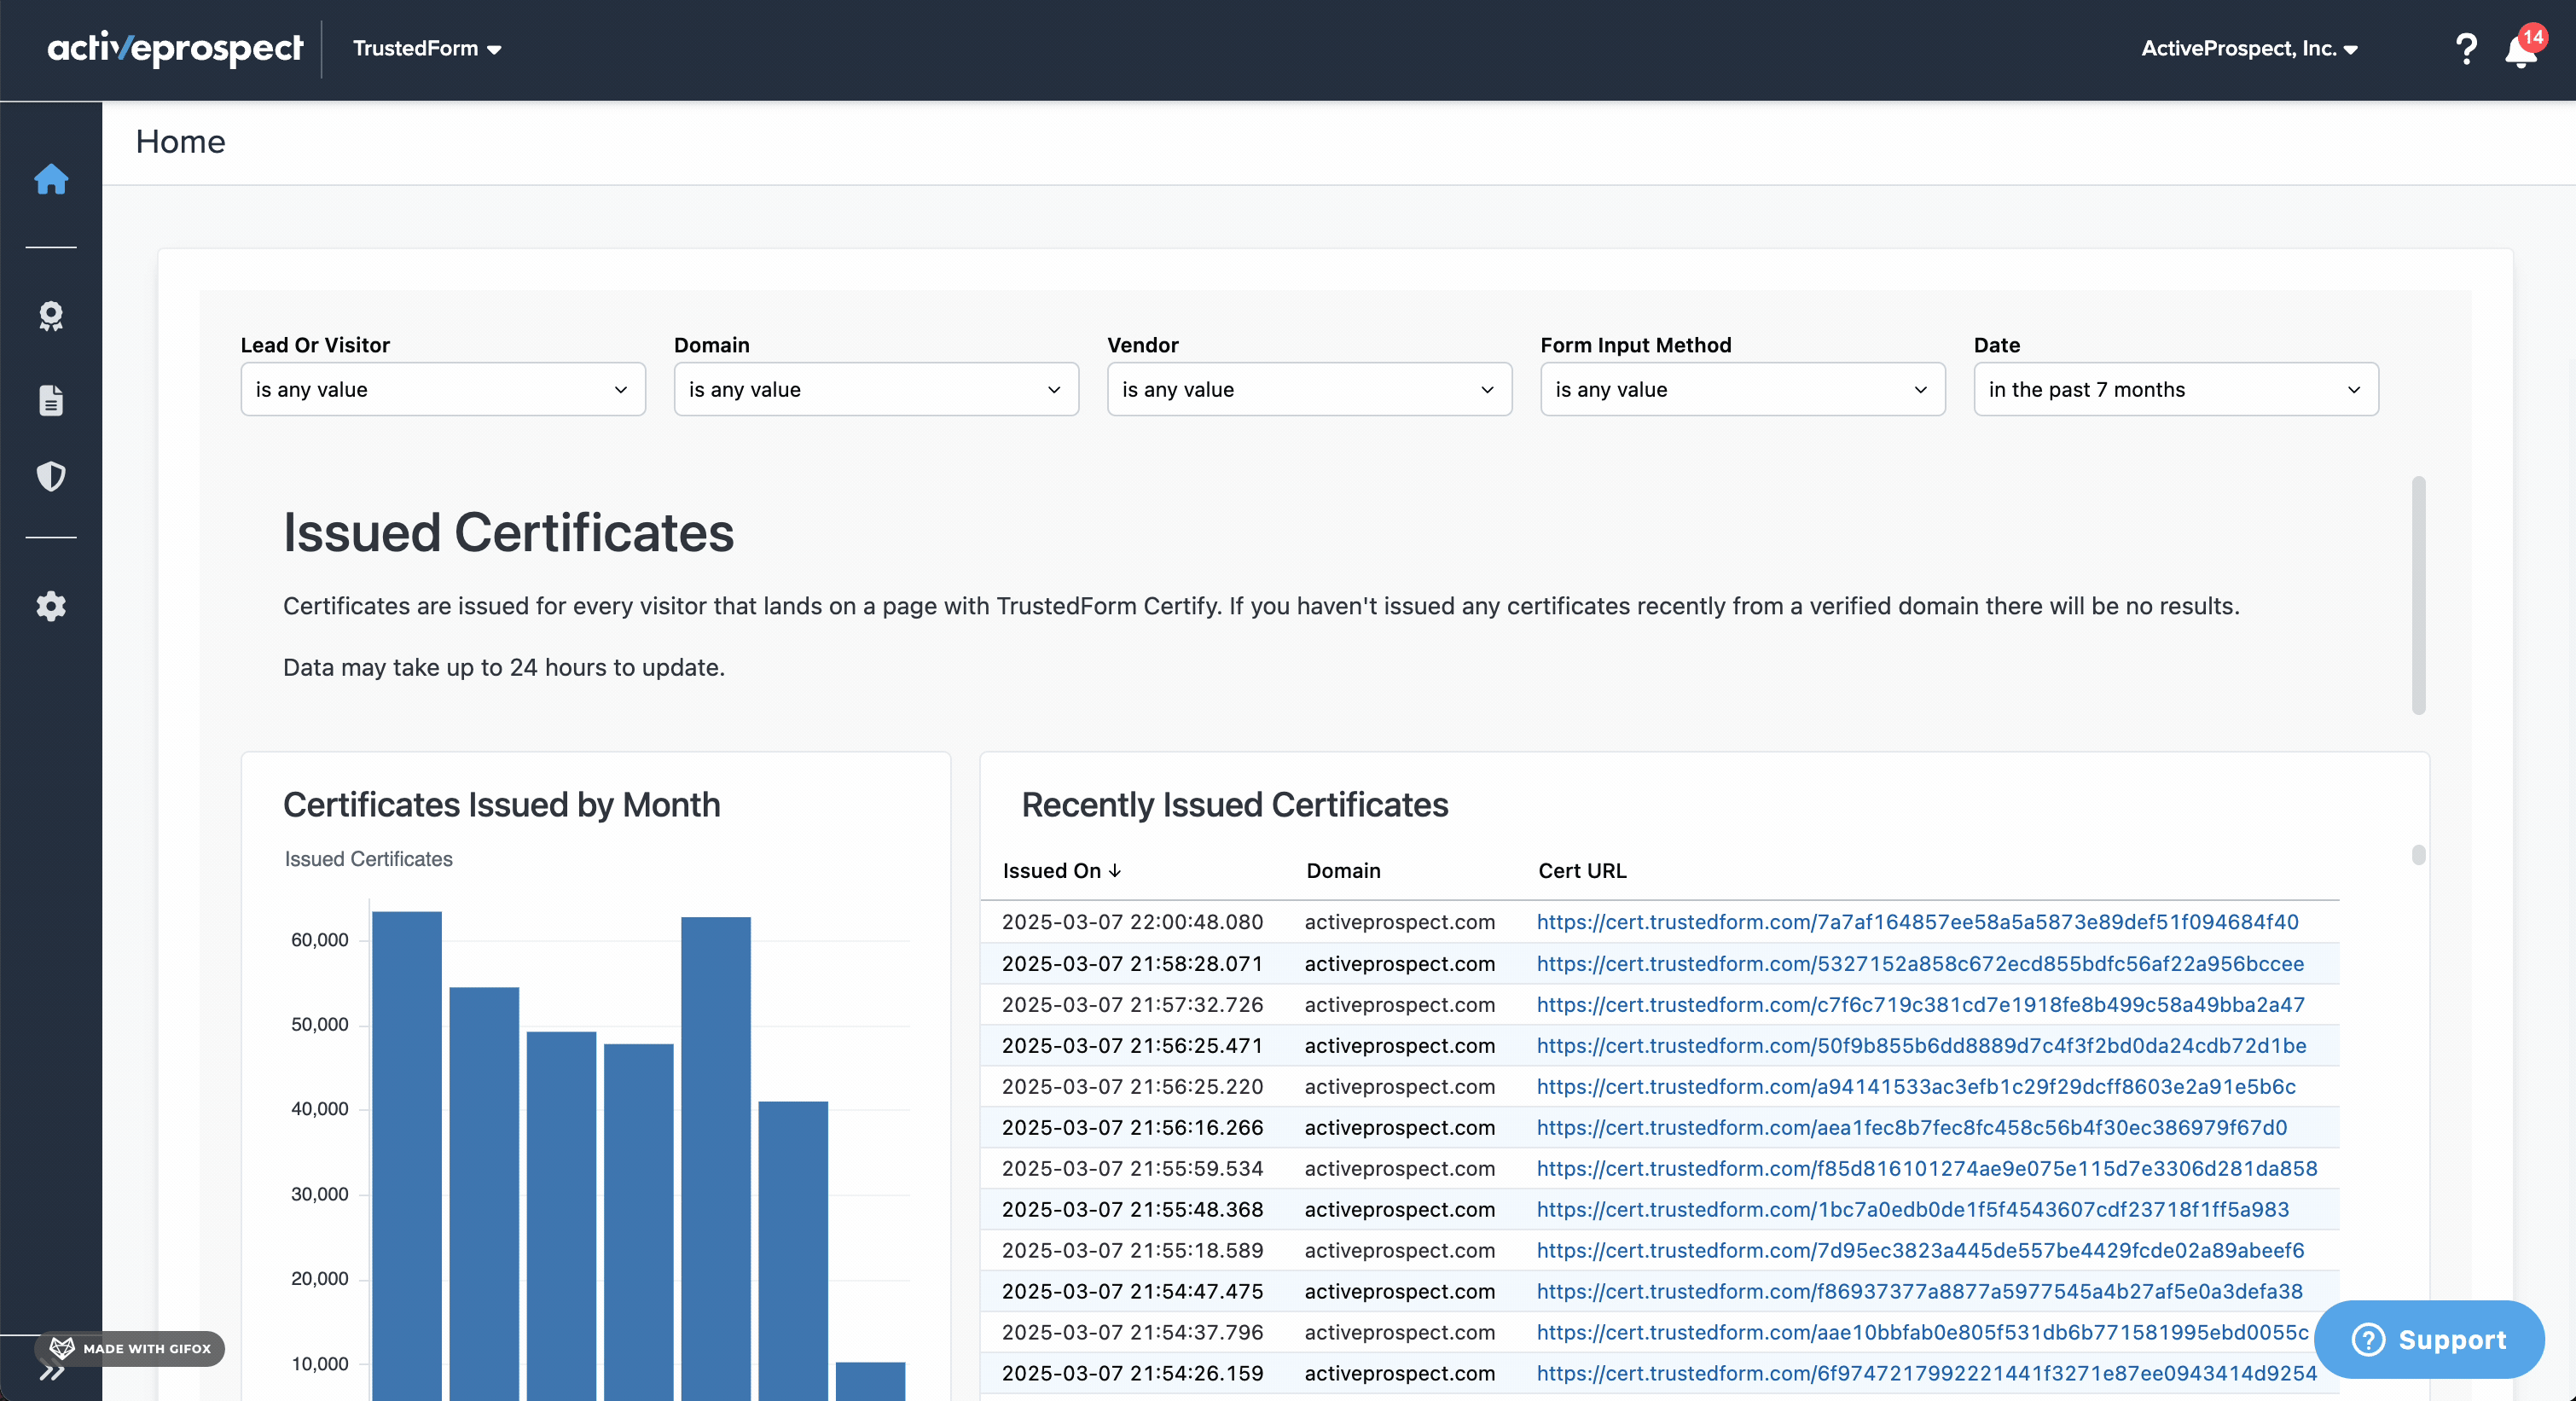This screenshot has width=2576, height=1401.
Task: Expand the Form Input Method dropdown
Action: (1742, 389)
